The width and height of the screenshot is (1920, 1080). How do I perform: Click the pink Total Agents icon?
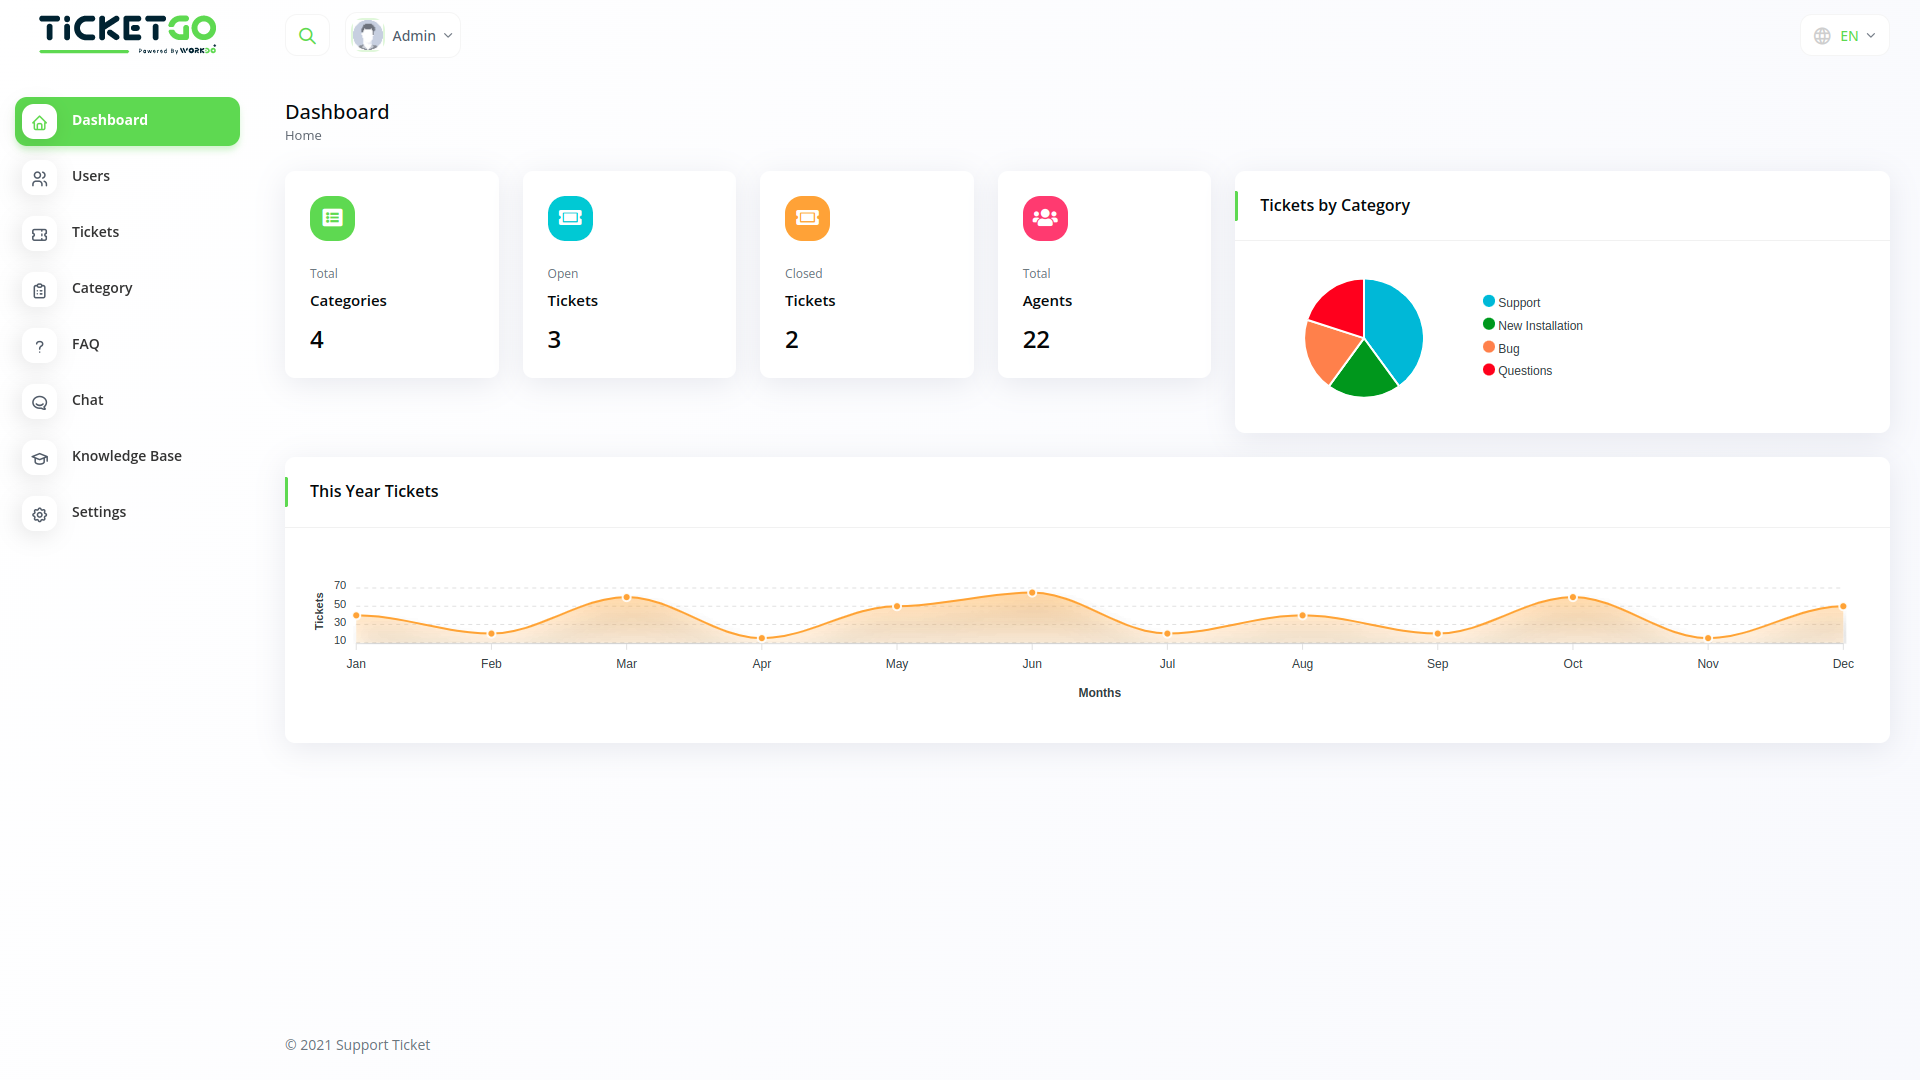click(x=1045, y=218)
